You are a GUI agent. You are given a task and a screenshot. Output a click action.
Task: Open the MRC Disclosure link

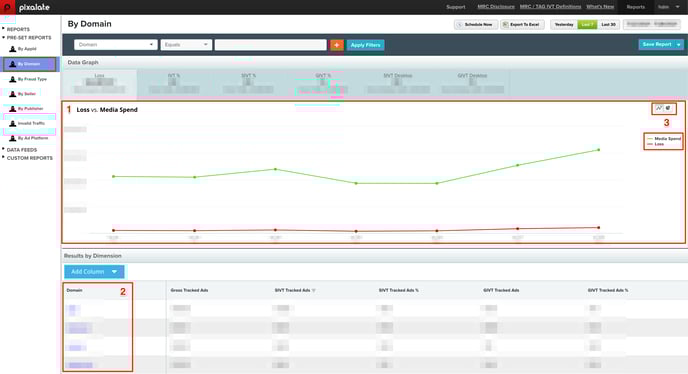(x=496, y=7)
